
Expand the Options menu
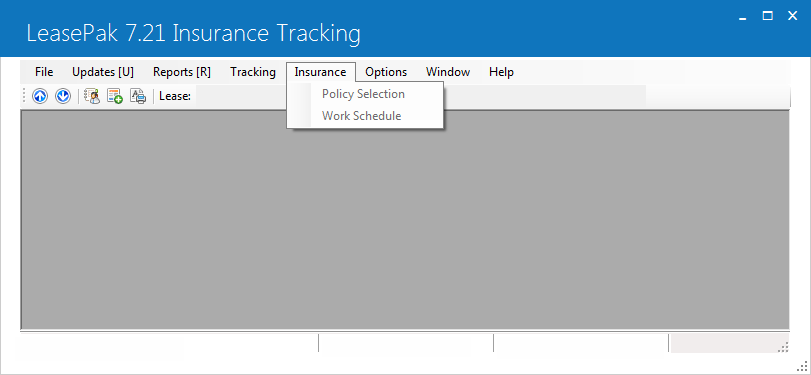(386, 72)
